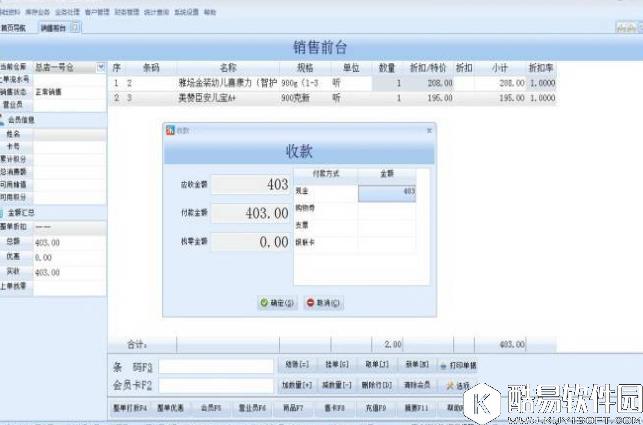Click the 新单[N] button
This screenshot has width=643, height=425.
pos(417,364)
